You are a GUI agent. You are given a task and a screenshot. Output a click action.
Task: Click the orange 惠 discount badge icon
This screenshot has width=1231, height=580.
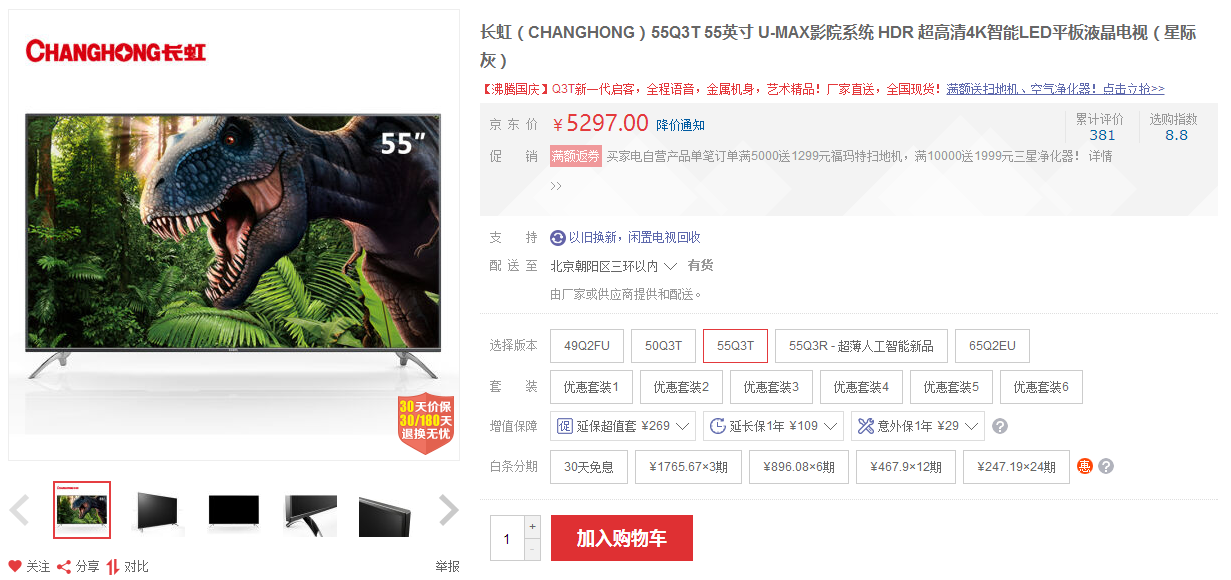tap(1085, 466)
